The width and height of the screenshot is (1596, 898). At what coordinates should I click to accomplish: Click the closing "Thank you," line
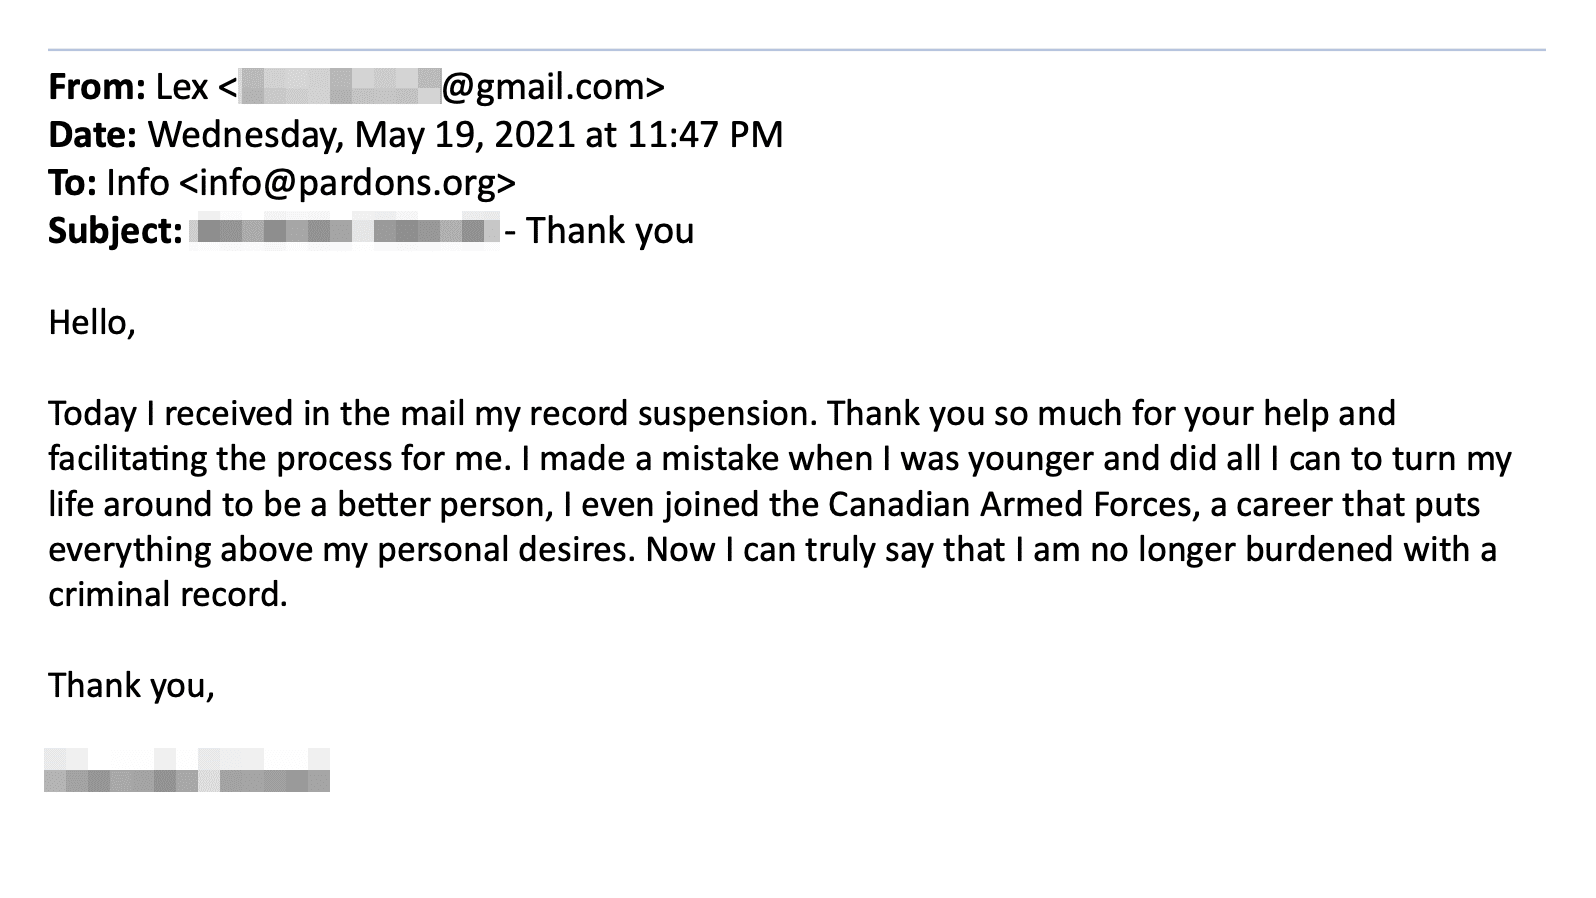pos(131,686)
